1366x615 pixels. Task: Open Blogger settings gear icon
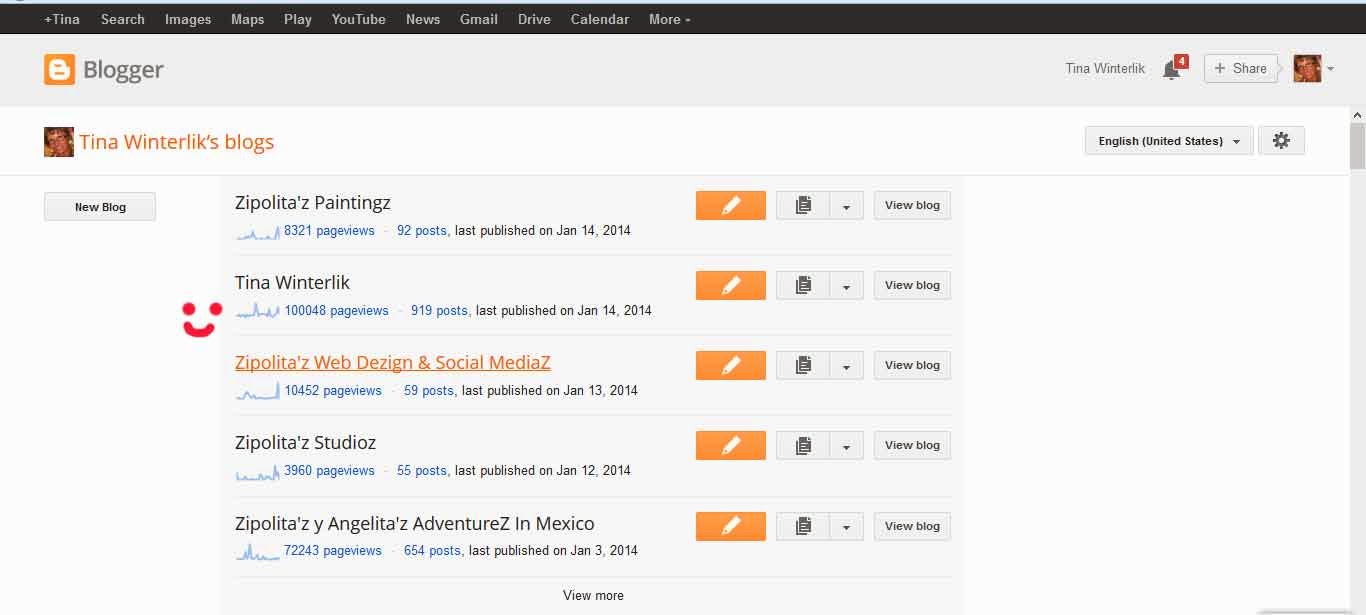1281,141
